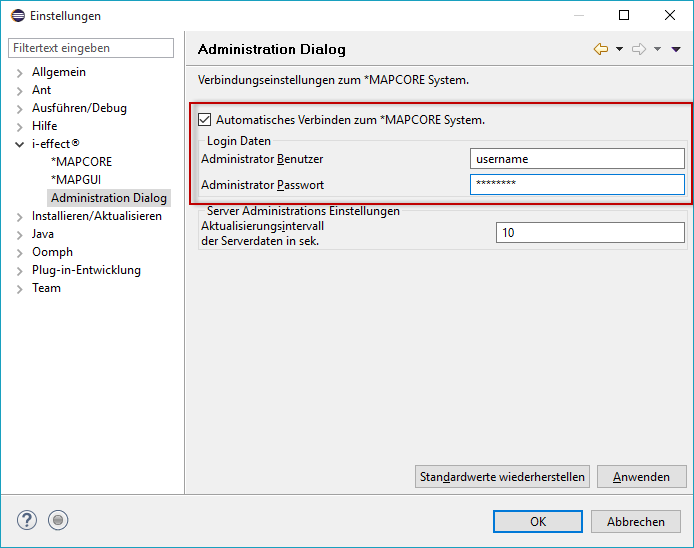Focus the Administrator Passwort field
The height and width of the screenshot is (548, 694).
tap(577, 184)
